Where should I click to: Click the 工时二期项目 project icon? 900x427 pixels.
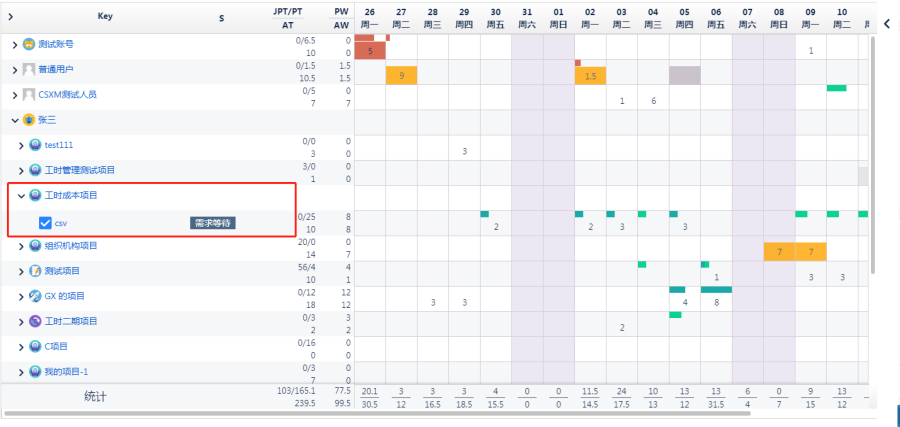pyautogui.click(x=36, y=321)
